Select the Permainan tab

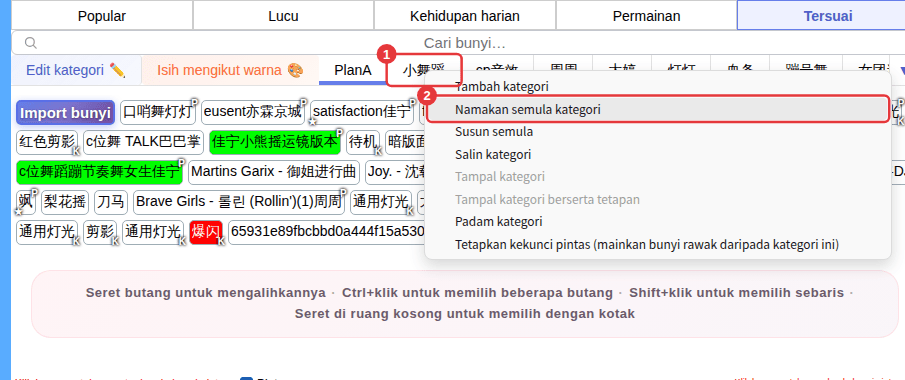click(x=646, y=16)
